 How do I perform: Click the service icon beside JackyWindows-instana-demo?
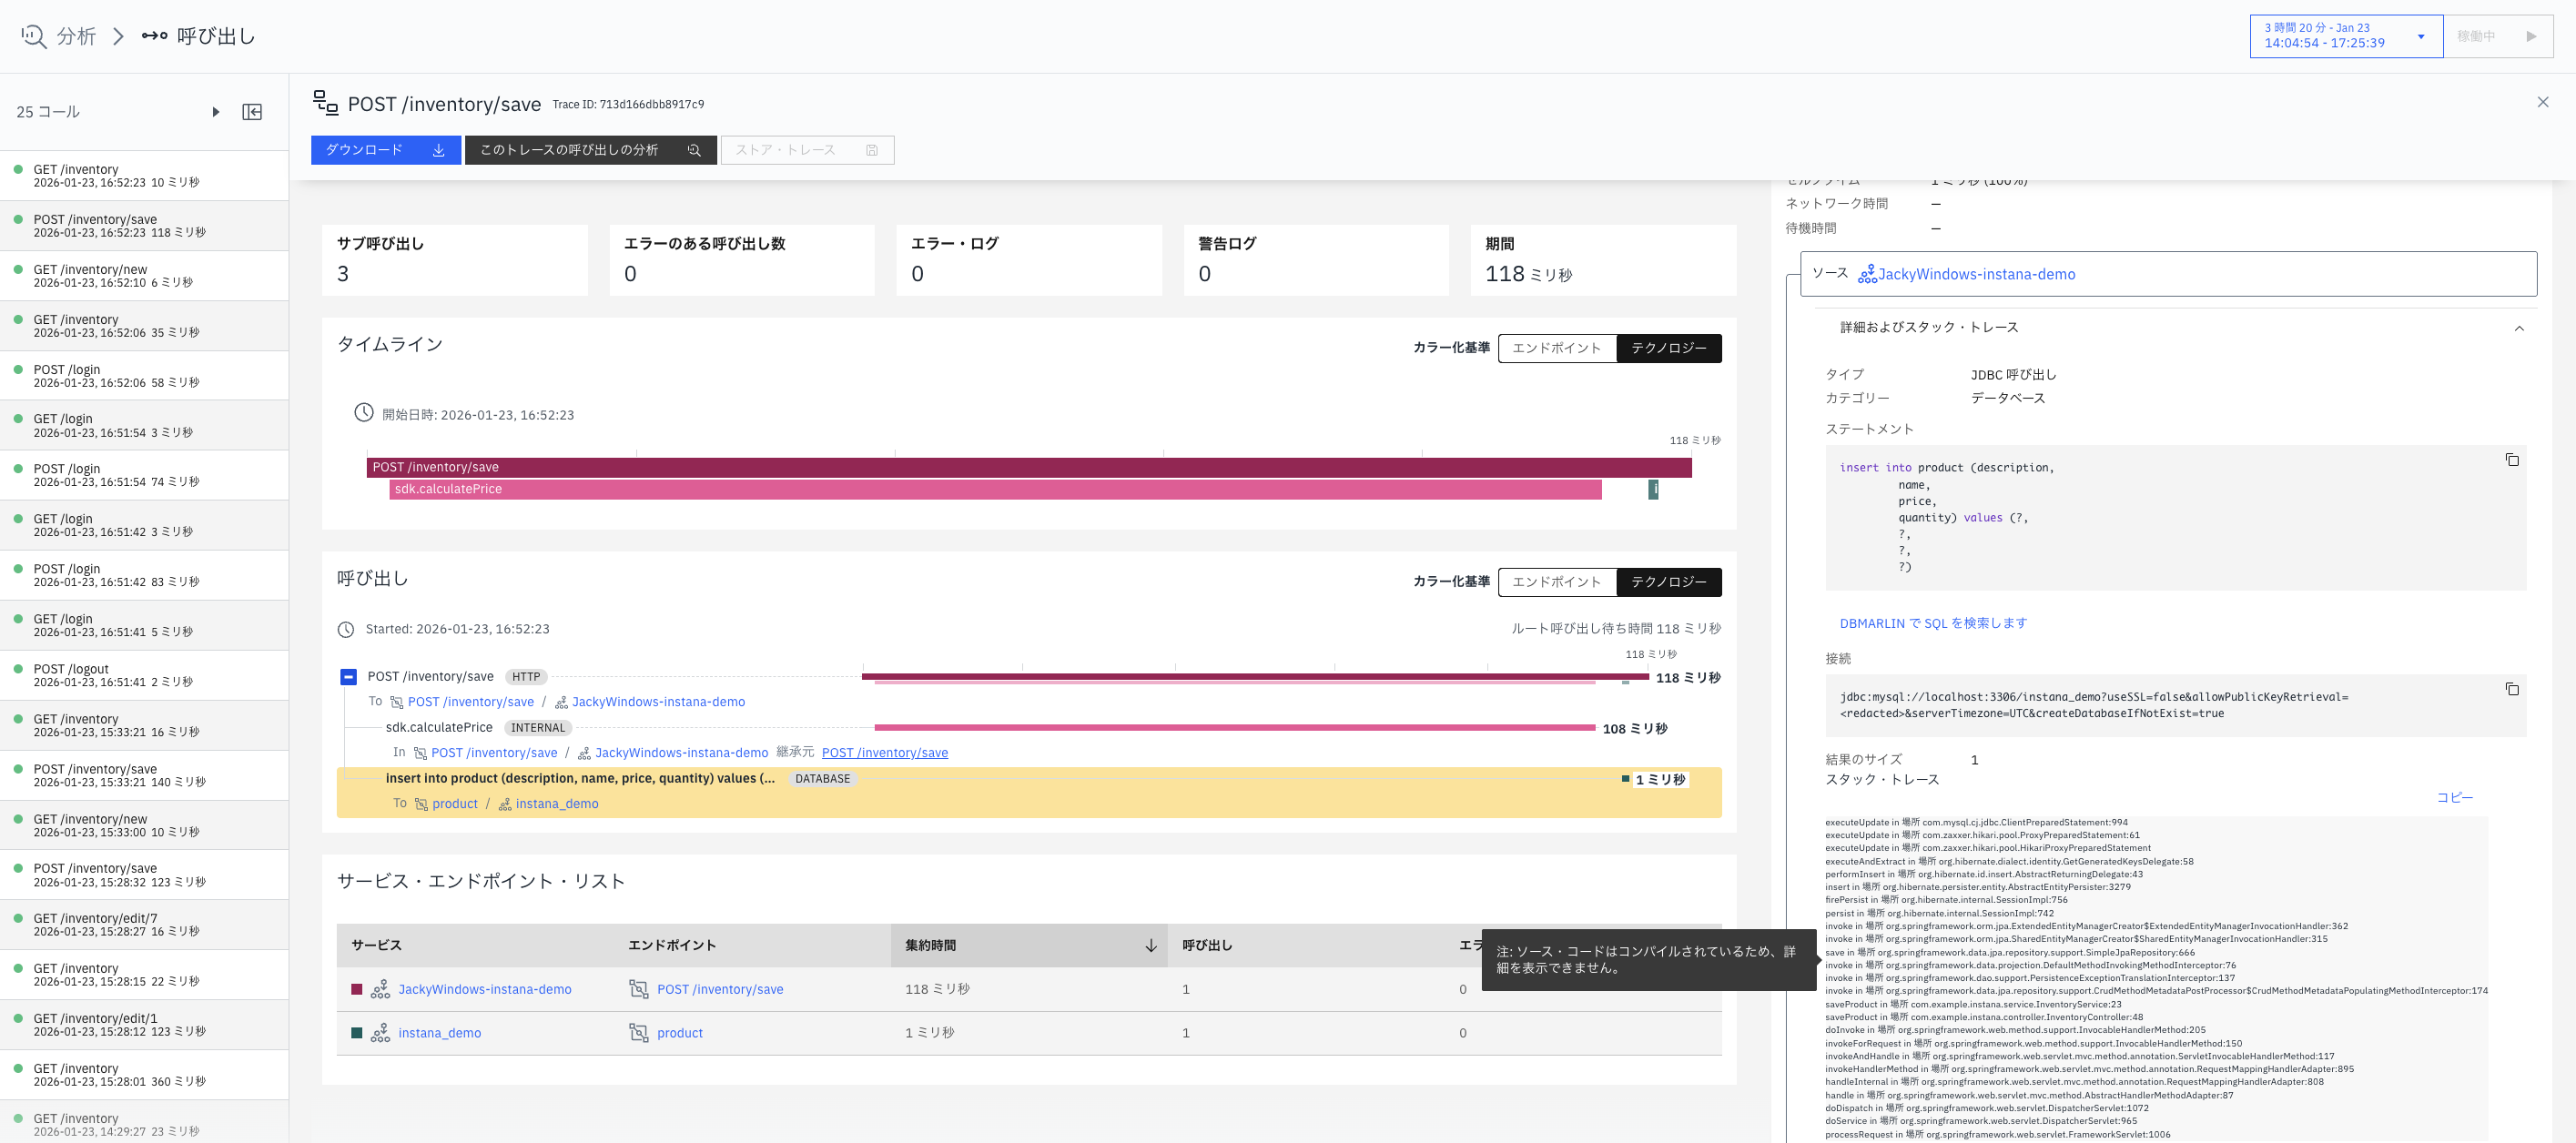(x=1866, y=273)
